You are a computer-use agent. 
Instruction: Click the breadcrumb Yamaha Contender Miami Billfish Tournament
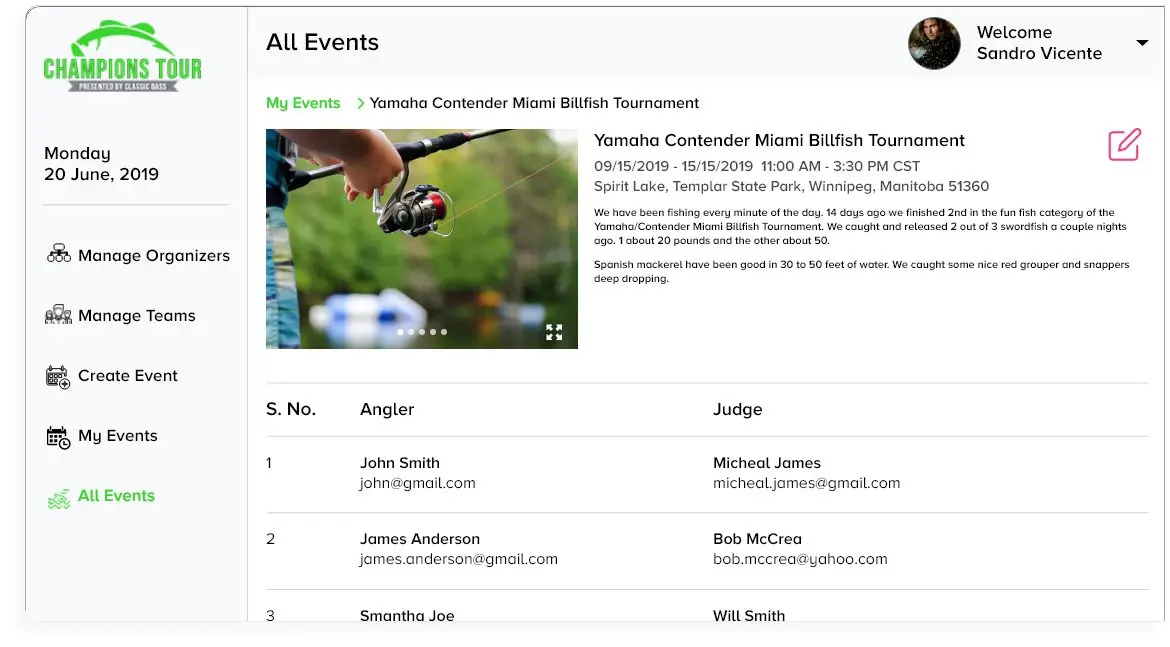534,103
